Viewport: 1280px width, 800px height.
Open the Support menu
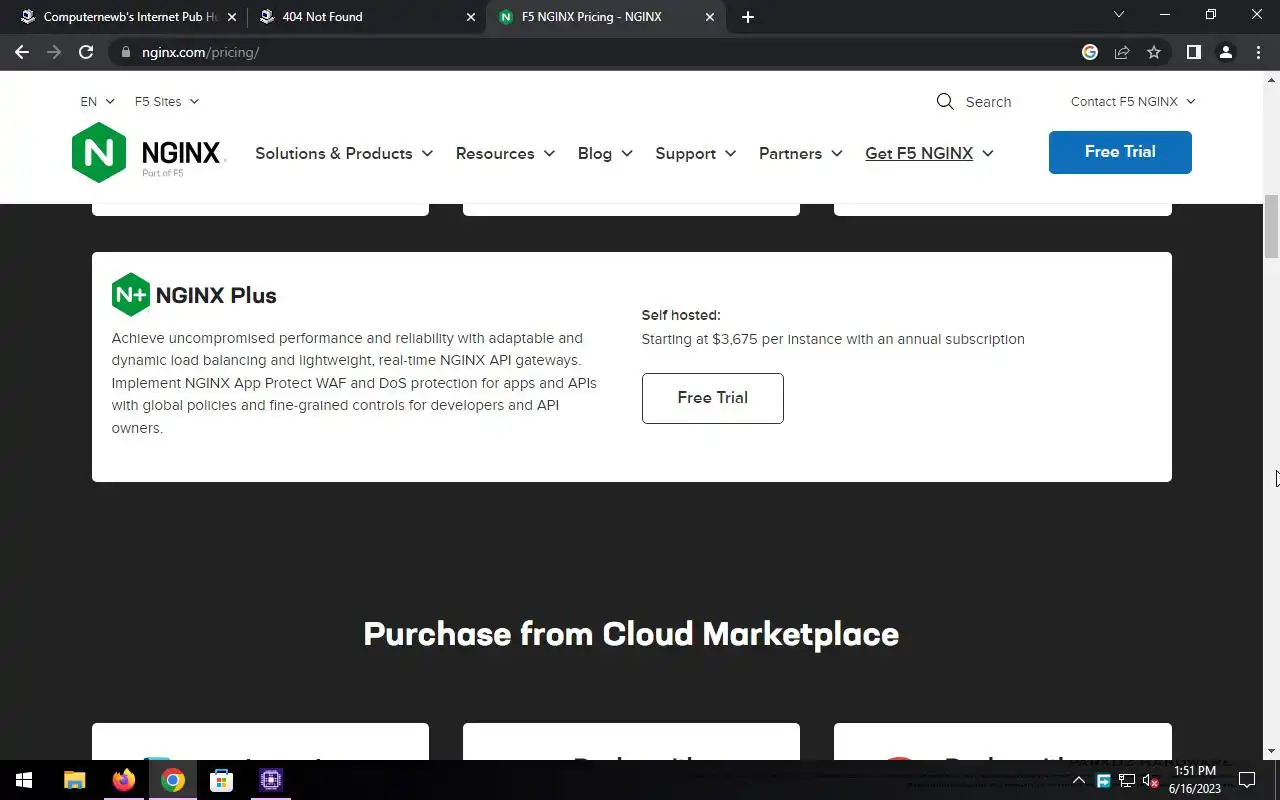(x=696, y=153)
